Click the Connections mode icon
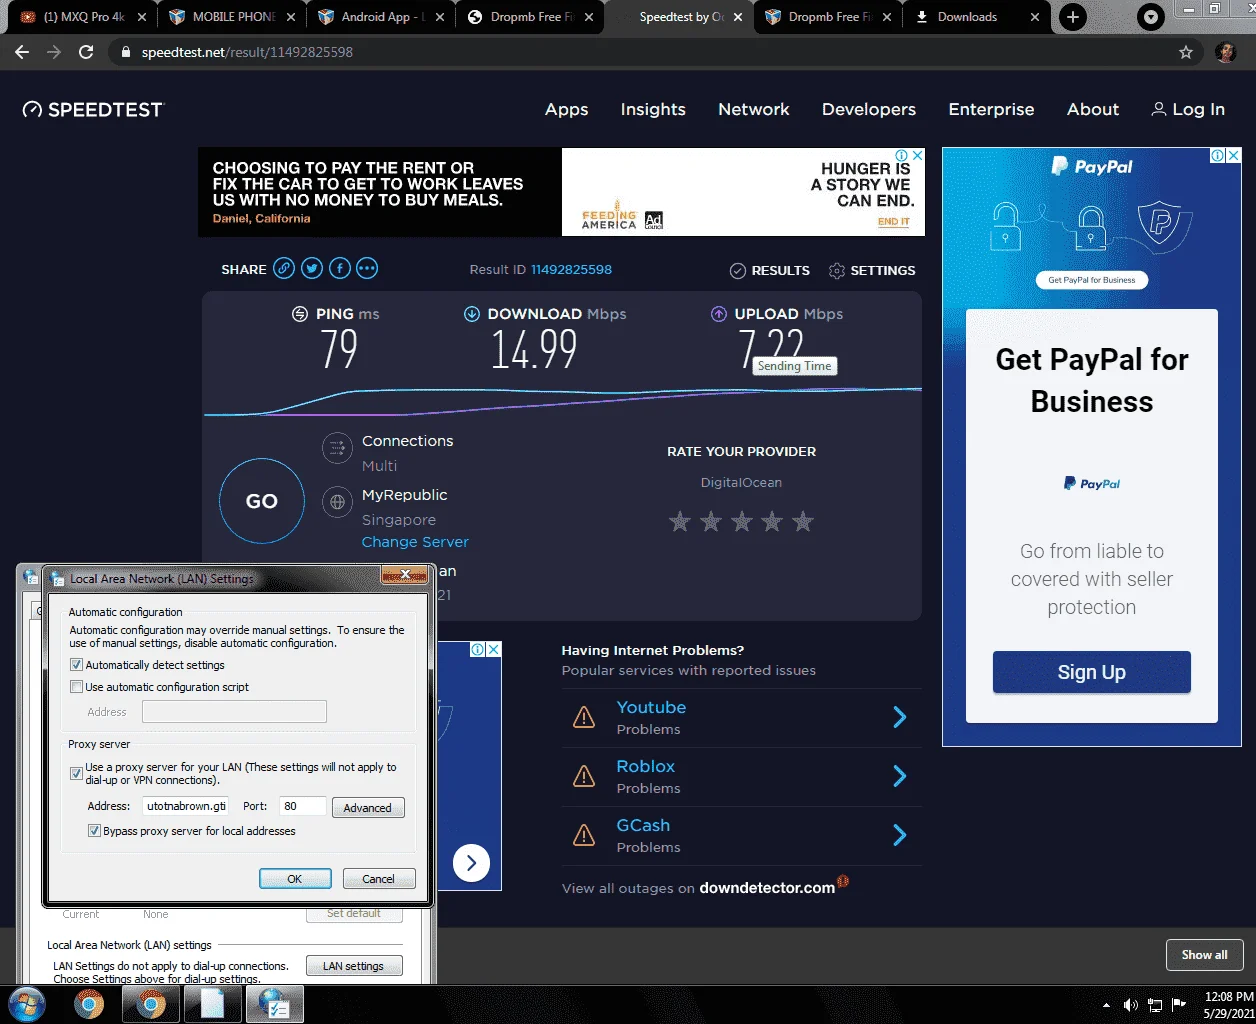The height and width of the screenshot is (1024, 1256). (x=337, y=449)
